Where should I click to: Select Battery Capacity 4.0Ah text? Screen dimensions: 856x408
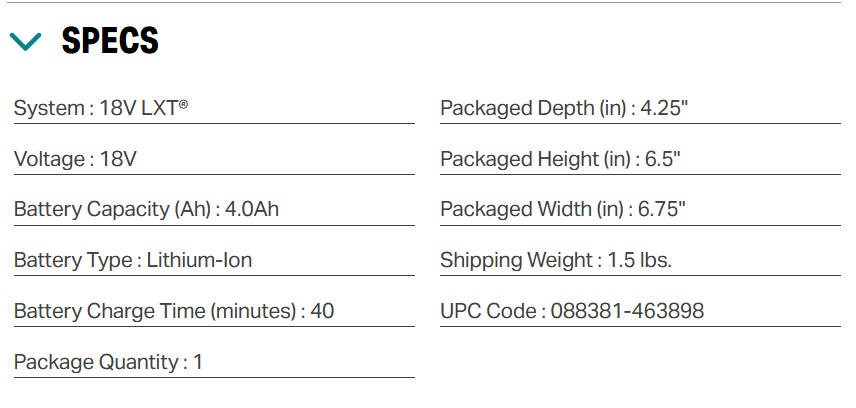coord(146,210)
